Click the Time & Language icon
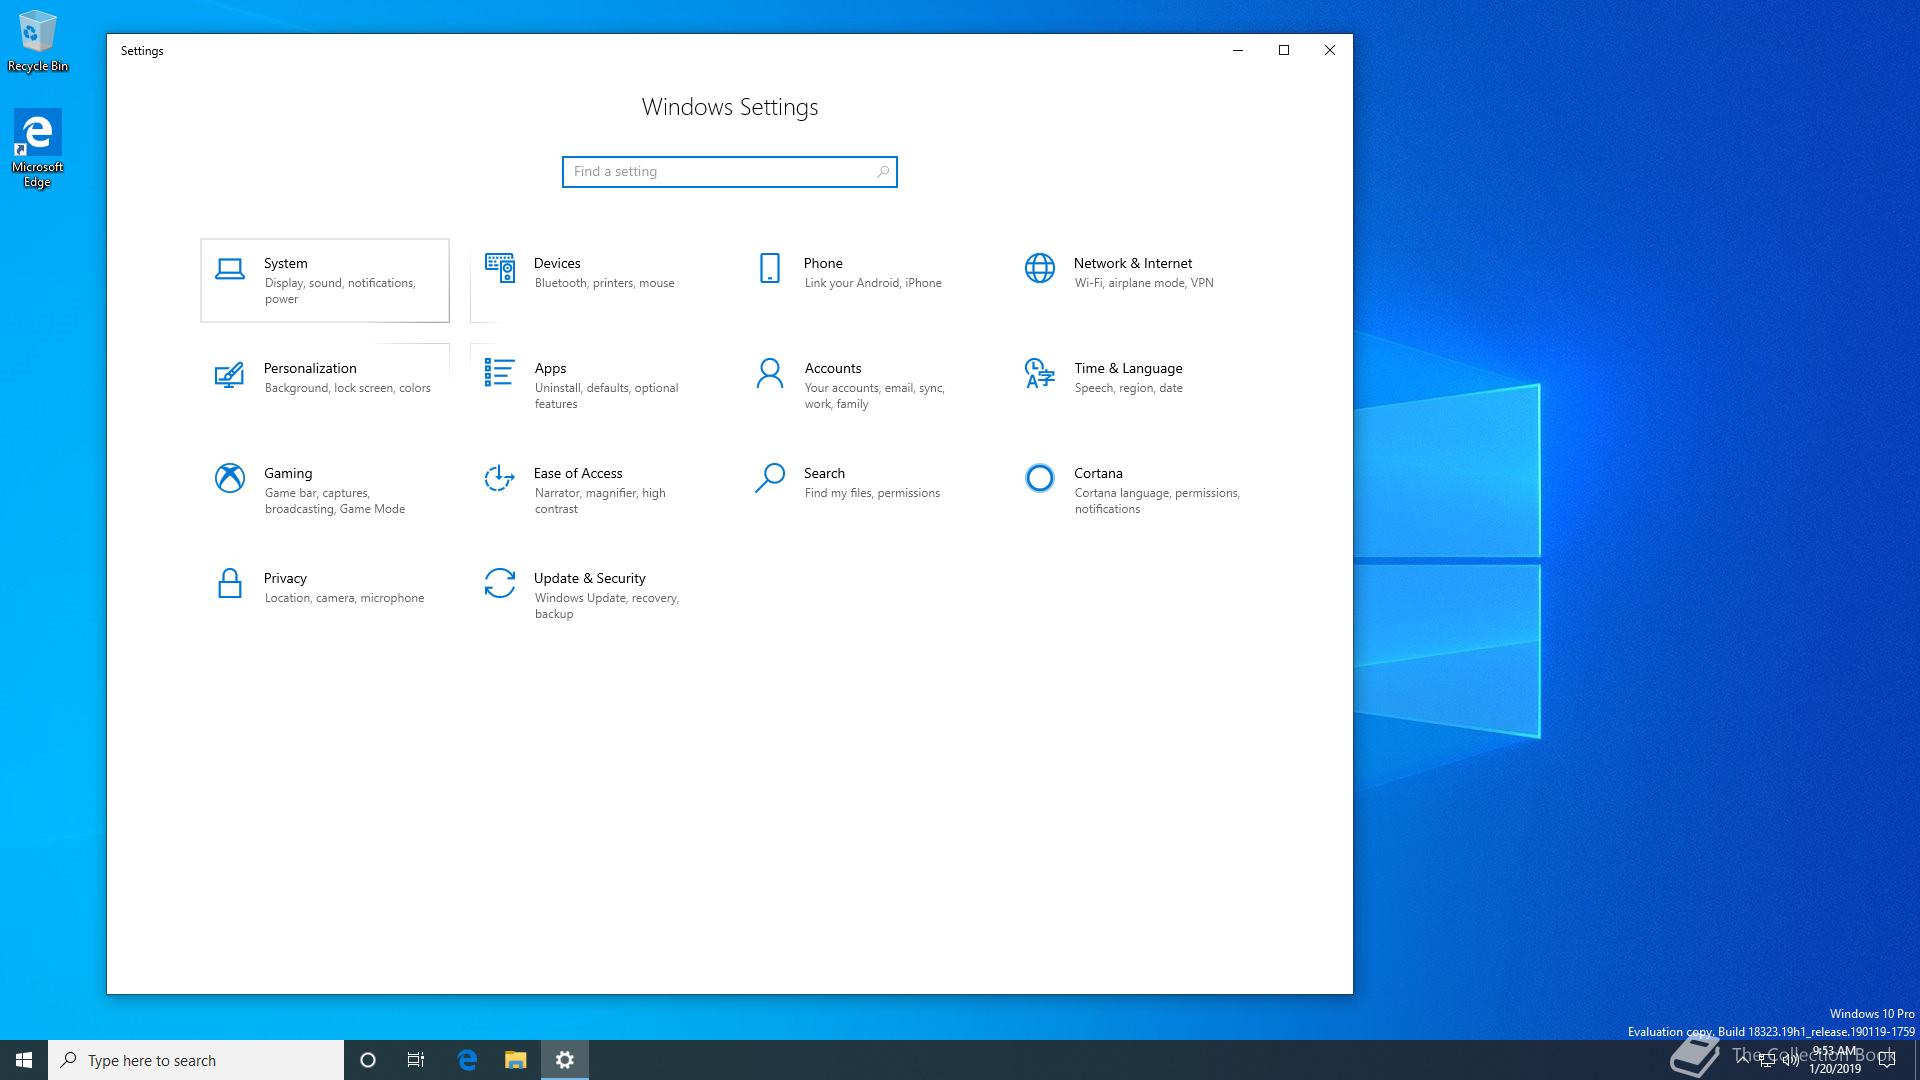Screen dimensions: 1920x1080 (1040, 373)
